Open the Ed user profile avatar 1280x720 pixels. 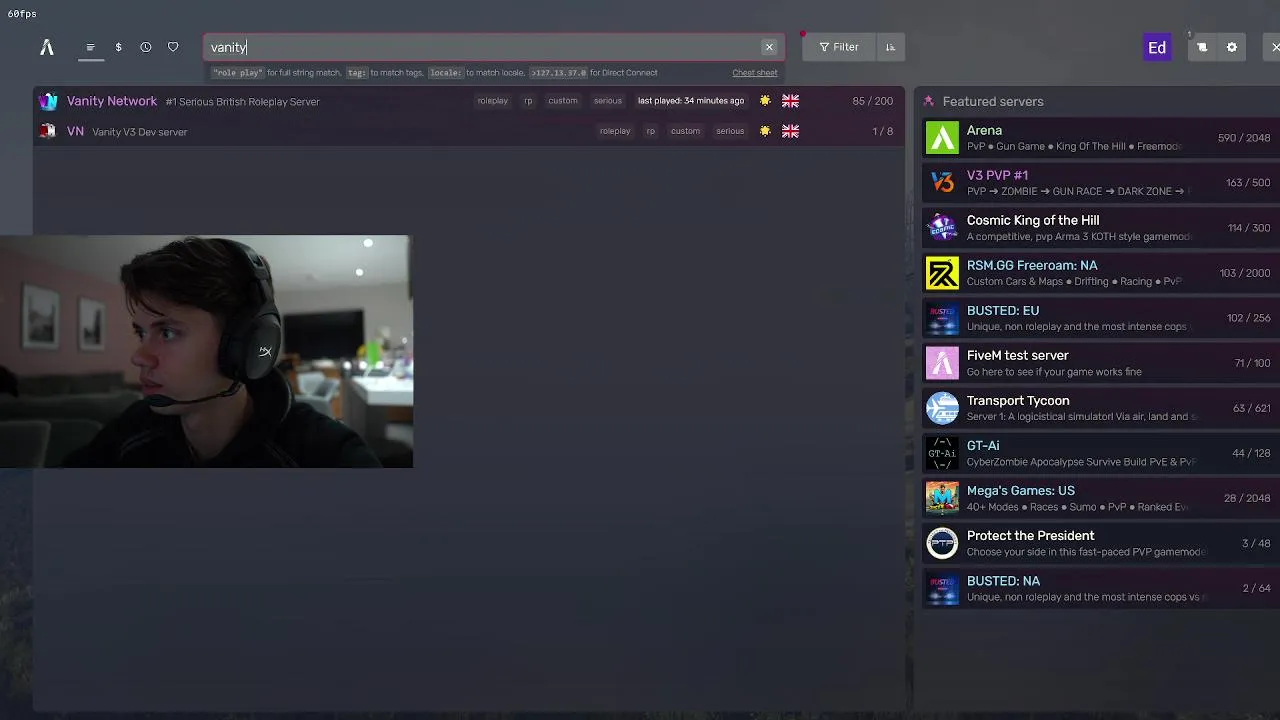point(1157,47)
